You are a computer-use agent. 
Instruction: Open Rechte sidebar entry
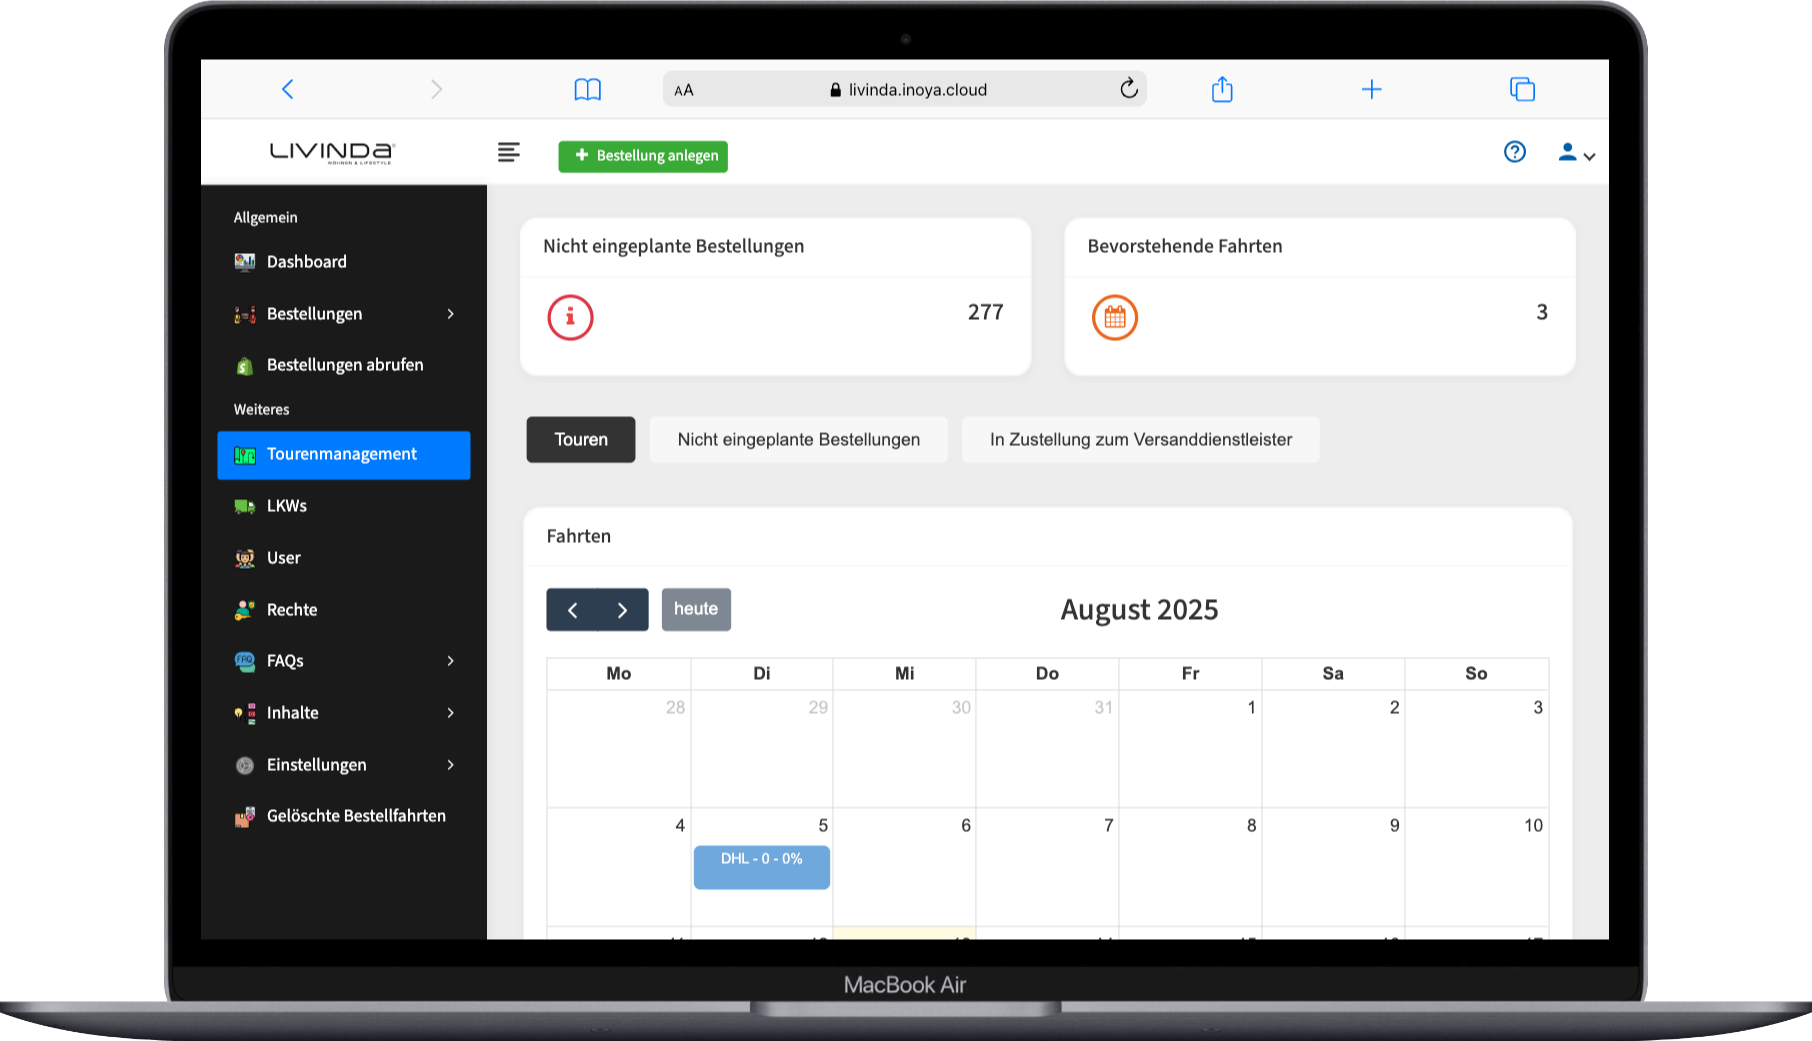[x=343, y=610]
